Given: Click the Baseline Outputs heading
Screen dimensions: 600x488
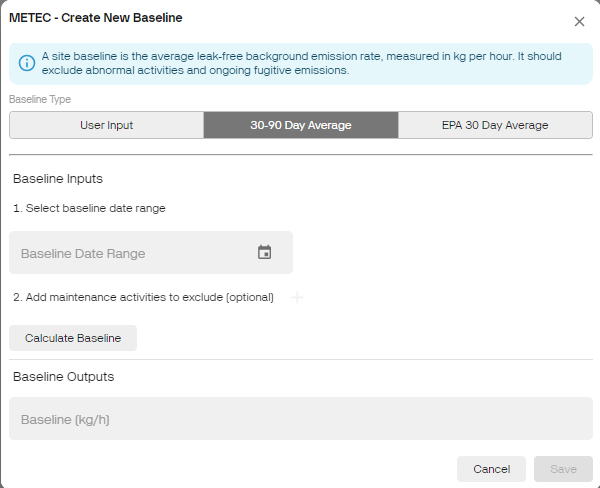Looking at the screenshot, I should pyautogui.click(x=63, y=377).
